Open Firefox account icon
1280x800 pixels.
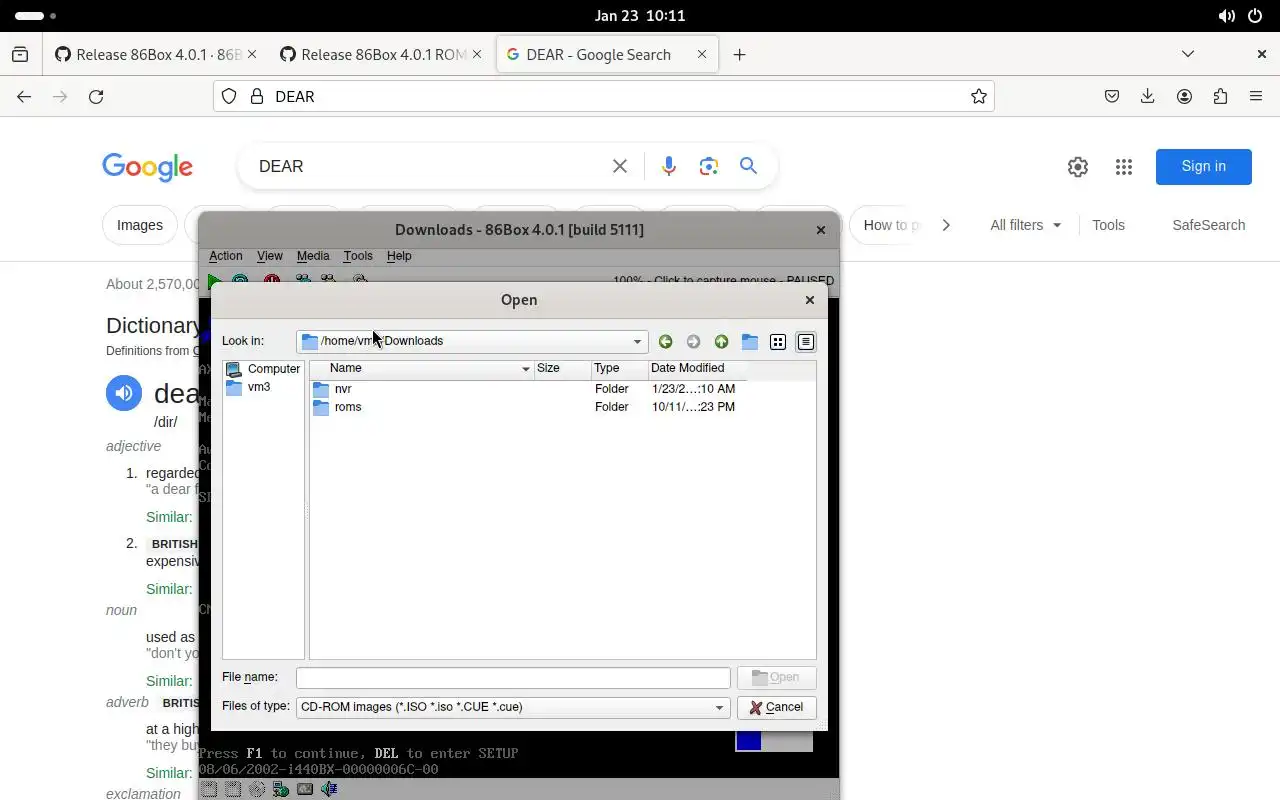click(1184, 96)
